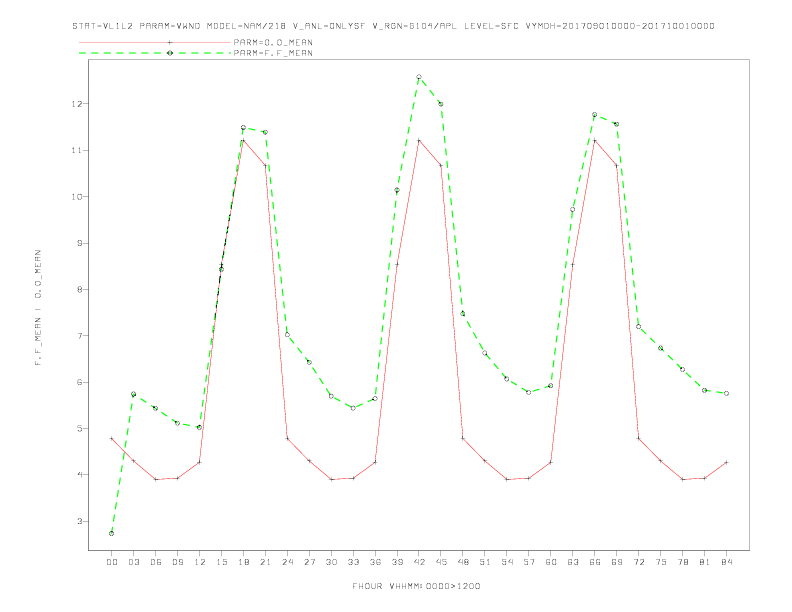Screen dimensions: 792x612
Task: Click the x-axis tick label 54
Action: 507,562
